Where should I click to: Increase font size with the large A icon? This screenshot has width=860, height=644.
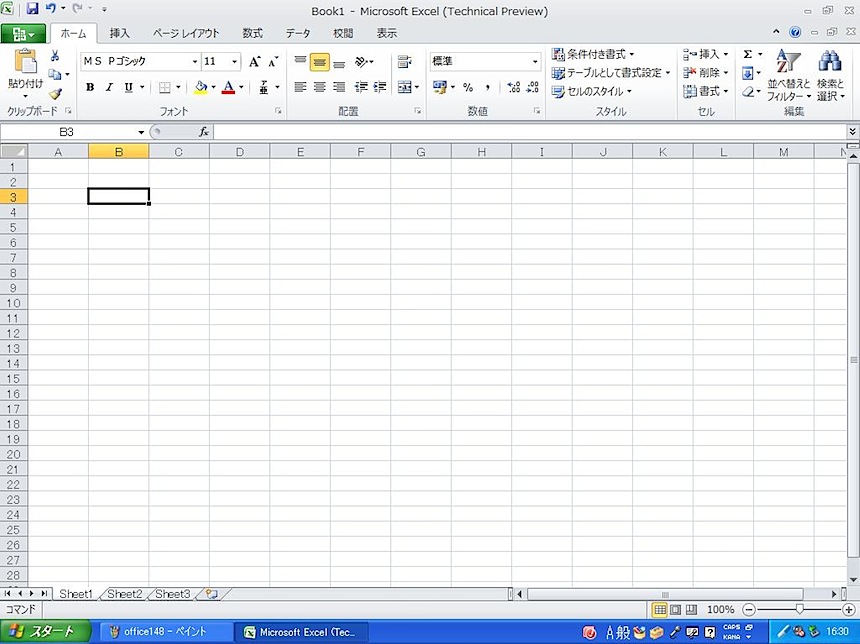[254, 61]
